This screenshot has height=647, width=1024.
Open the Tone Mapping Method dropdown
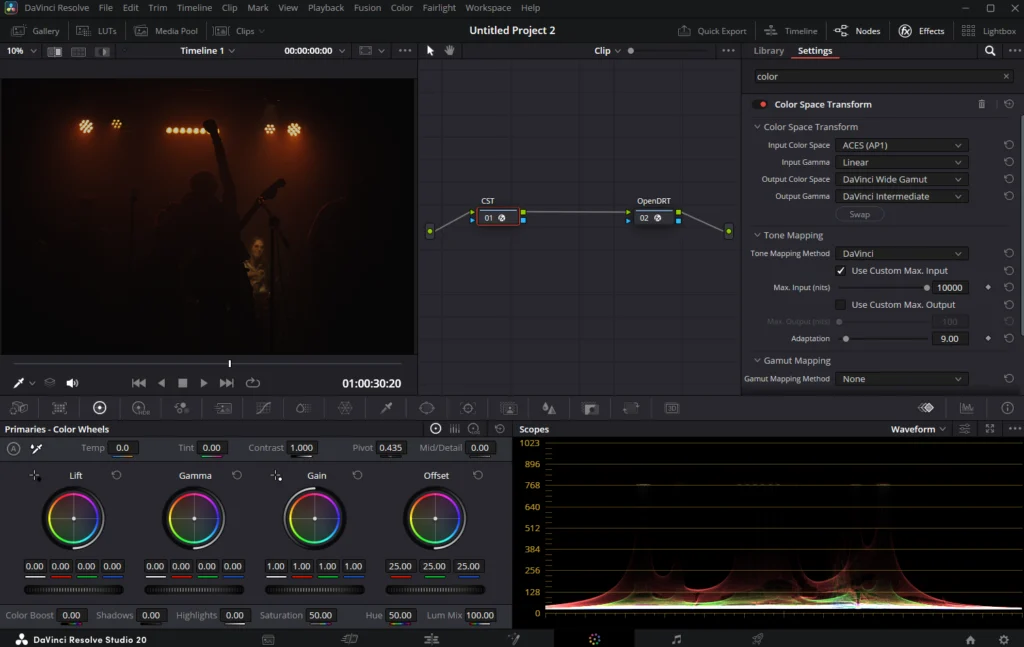[901, 254]
